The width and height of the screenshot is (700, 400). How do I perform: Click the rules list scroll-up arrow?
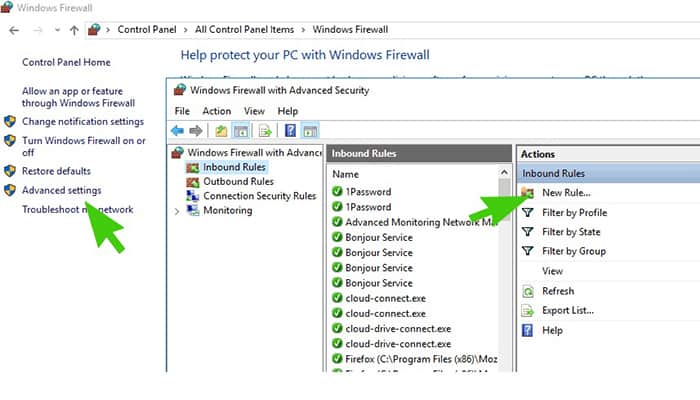coord(503,174)
